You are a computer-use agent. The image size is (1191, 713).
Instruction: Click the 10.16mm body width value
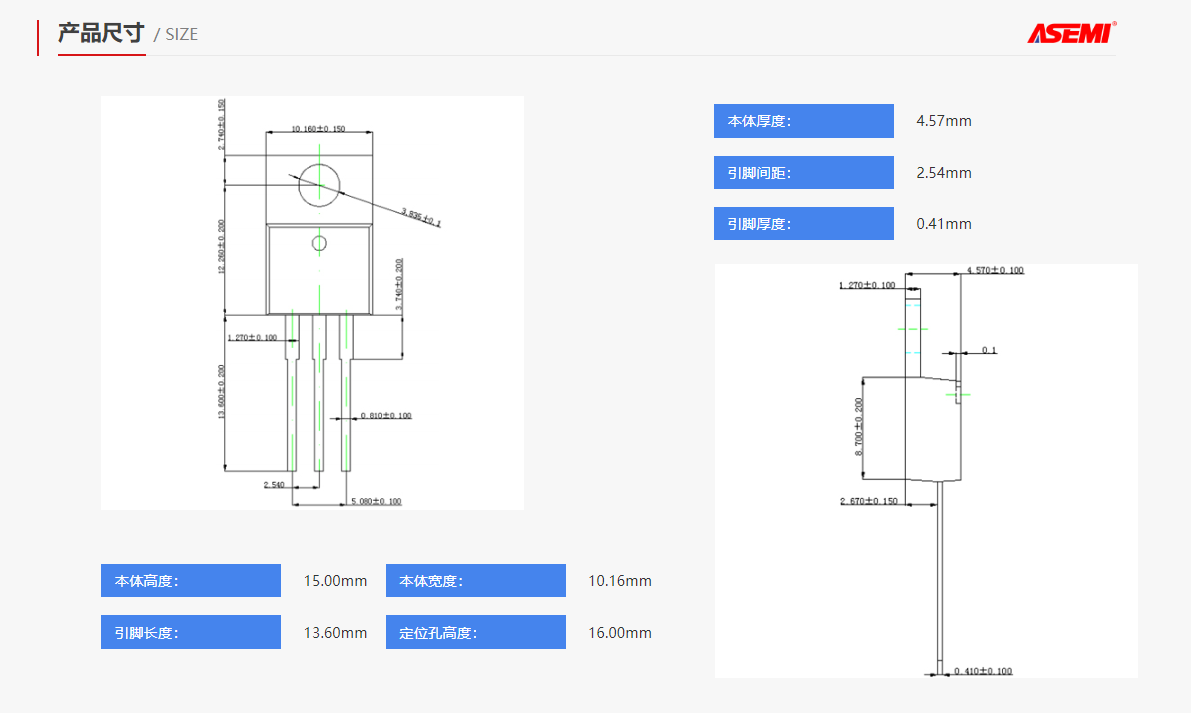coord(619,581)
